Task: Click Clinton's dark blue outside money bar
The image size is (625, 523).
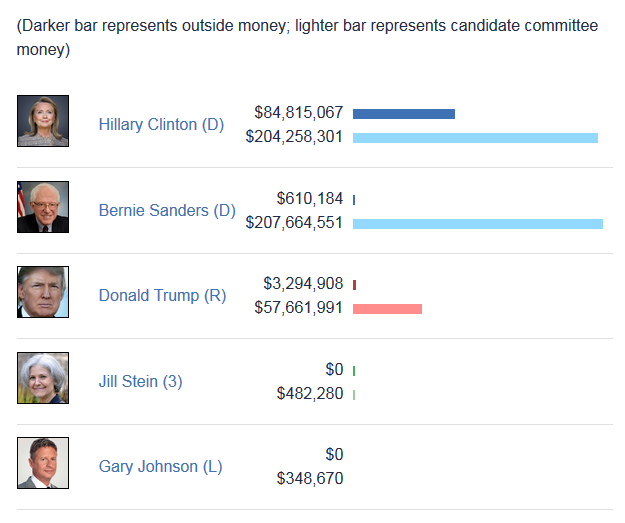Action: (x=404, y=114)
